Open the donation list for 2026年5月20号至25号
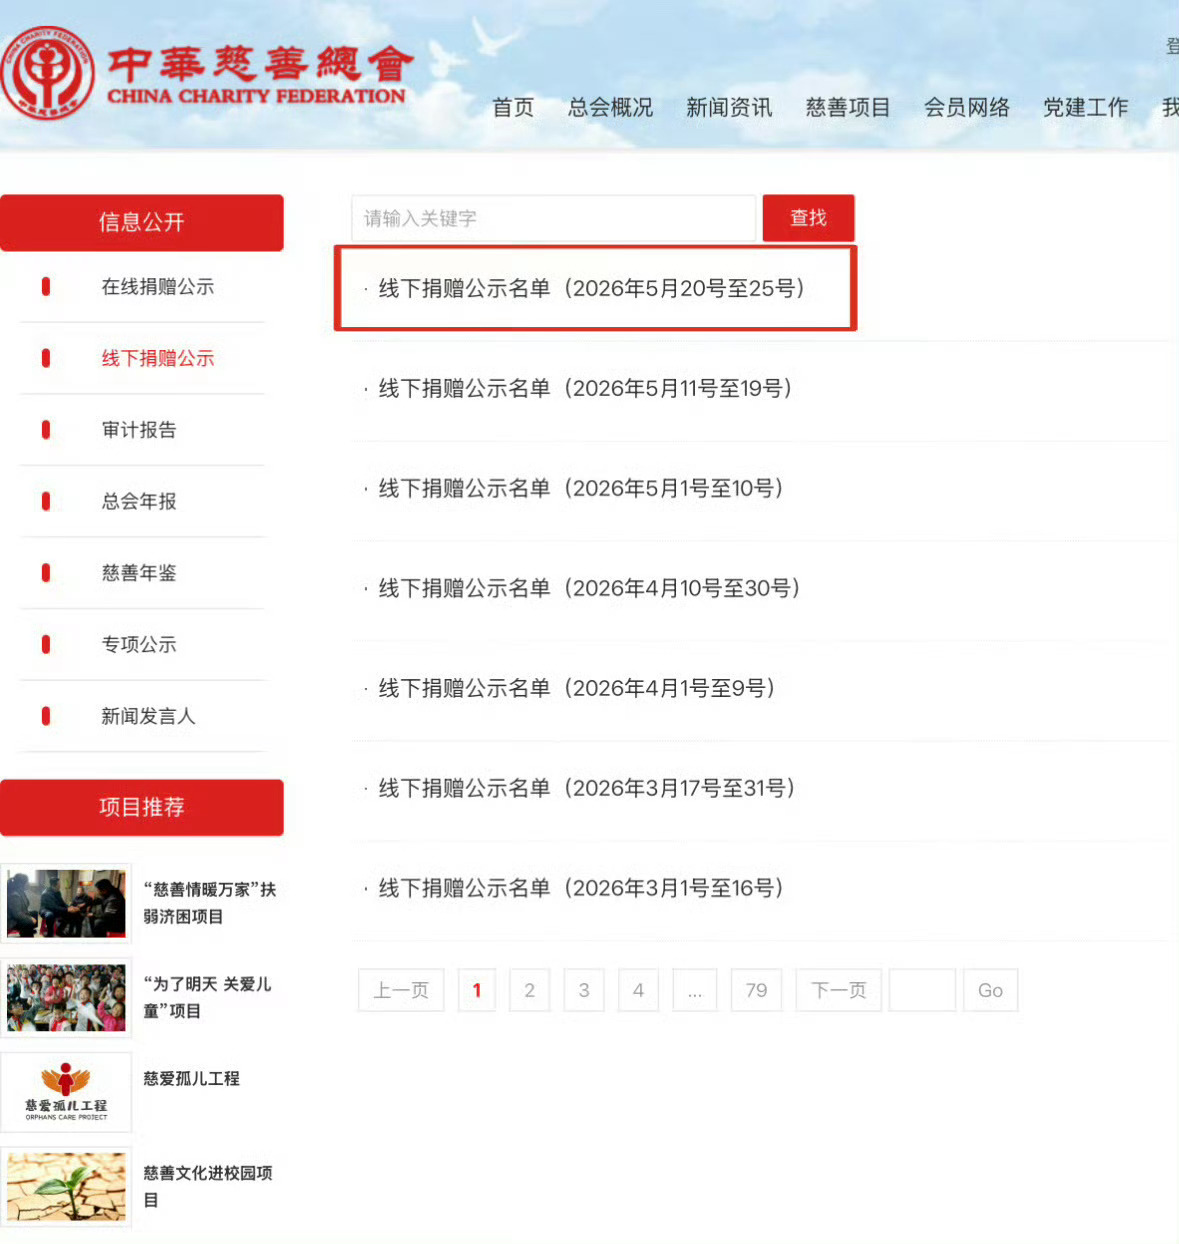The image size is (1179, 1244). coord(592,288)
